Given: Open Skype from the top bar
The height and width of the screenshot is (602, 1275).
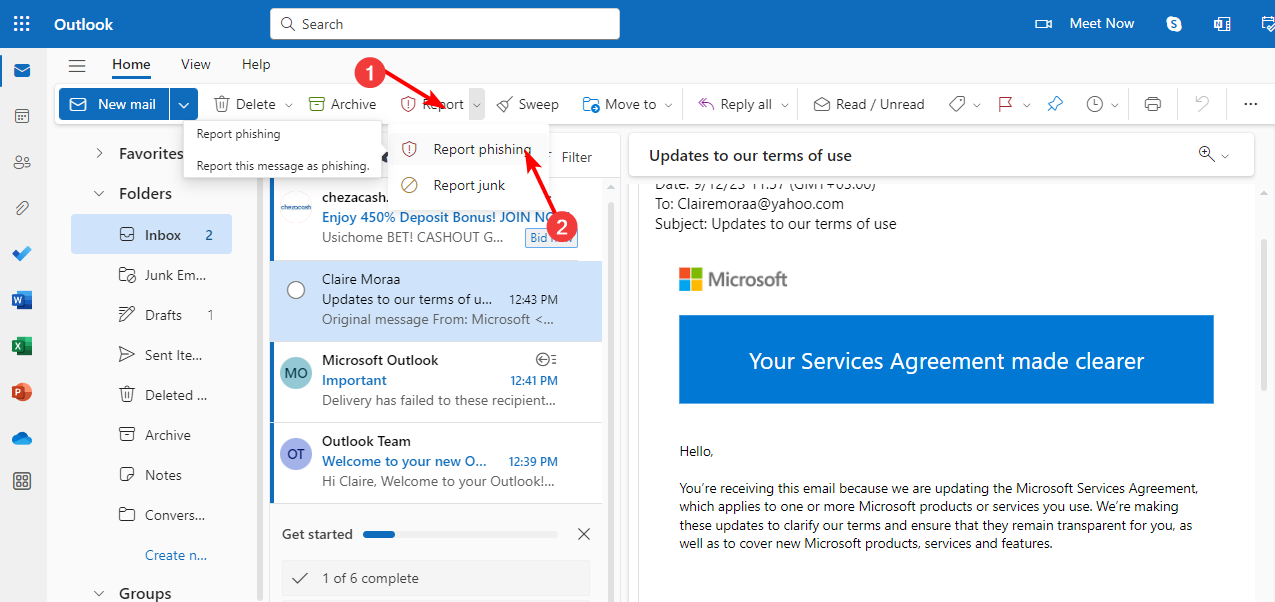Looking at the screenshot, I should pyautogui.click(x=1172, y=23).
